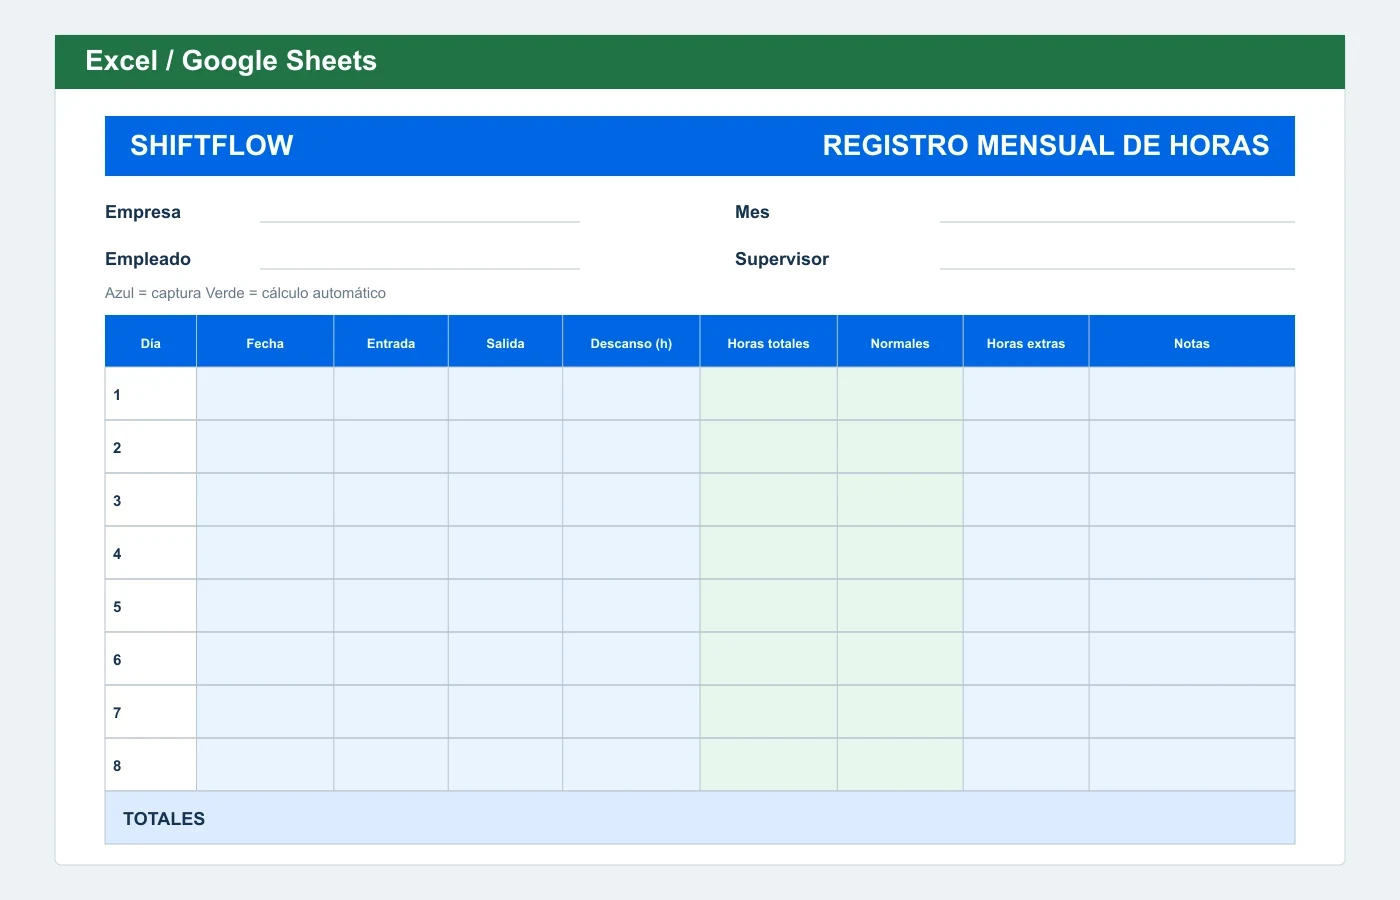Click the Fecha cell in row 1
The height and width of the screenshot is (900, 1400).
tap(265, 394)
